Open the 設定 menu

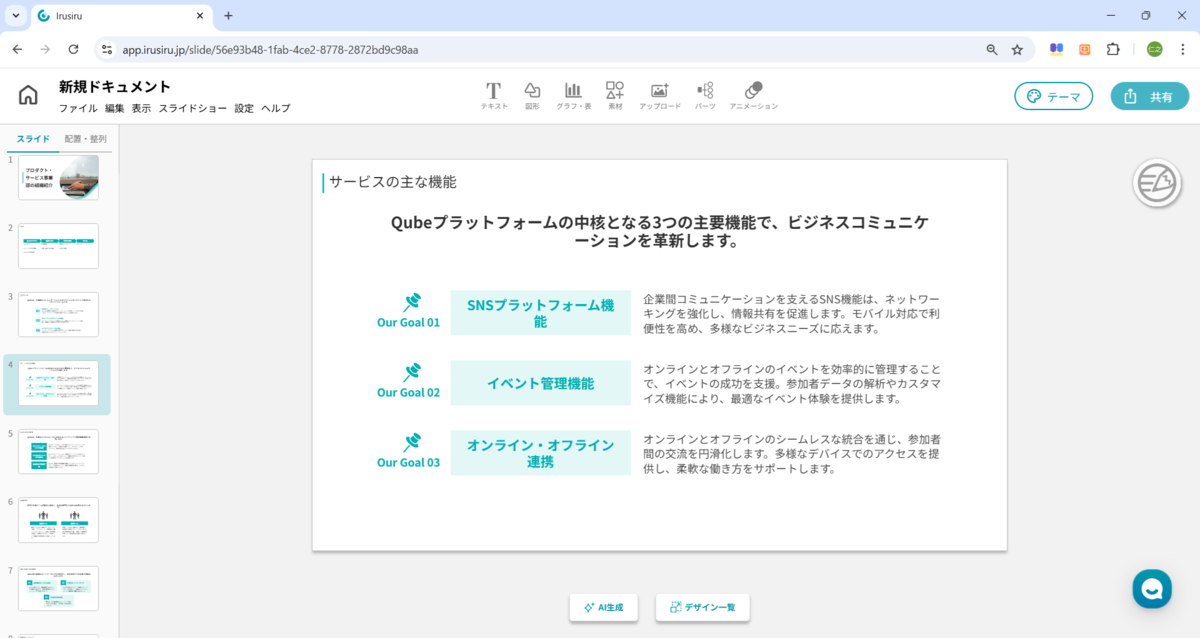244,108
